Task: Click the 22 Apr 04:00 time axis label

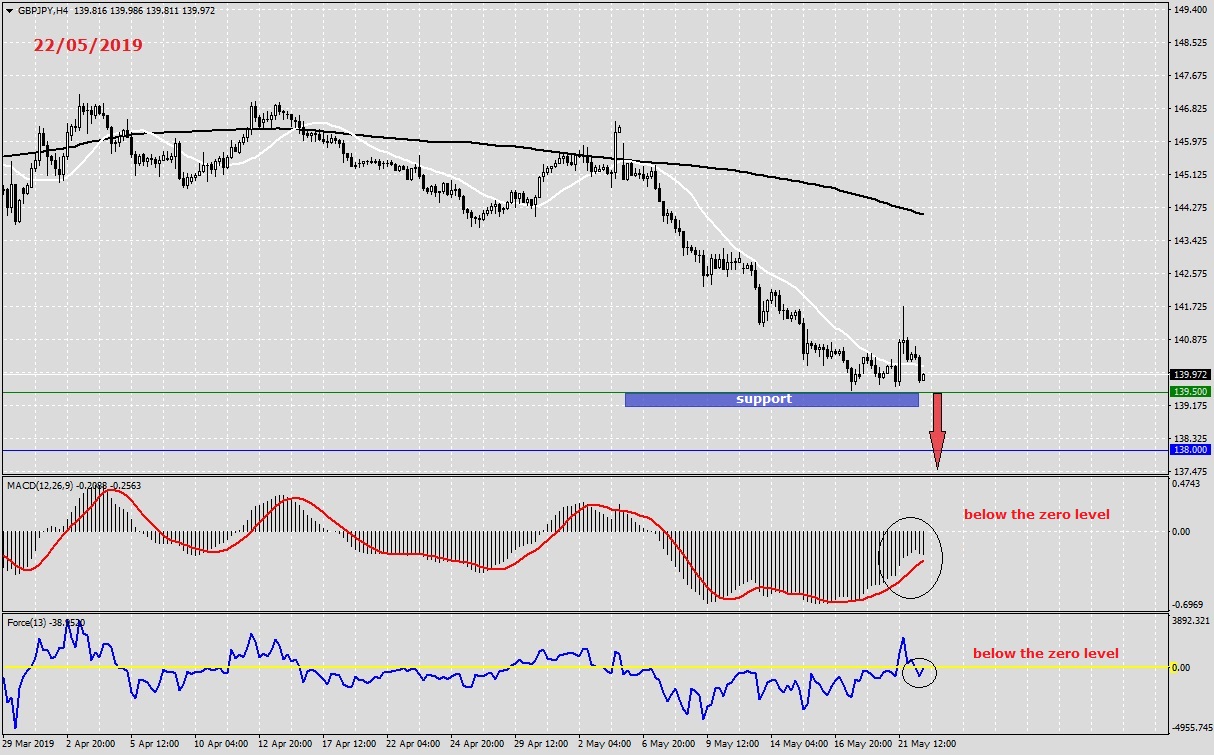Action: point(412,745)
